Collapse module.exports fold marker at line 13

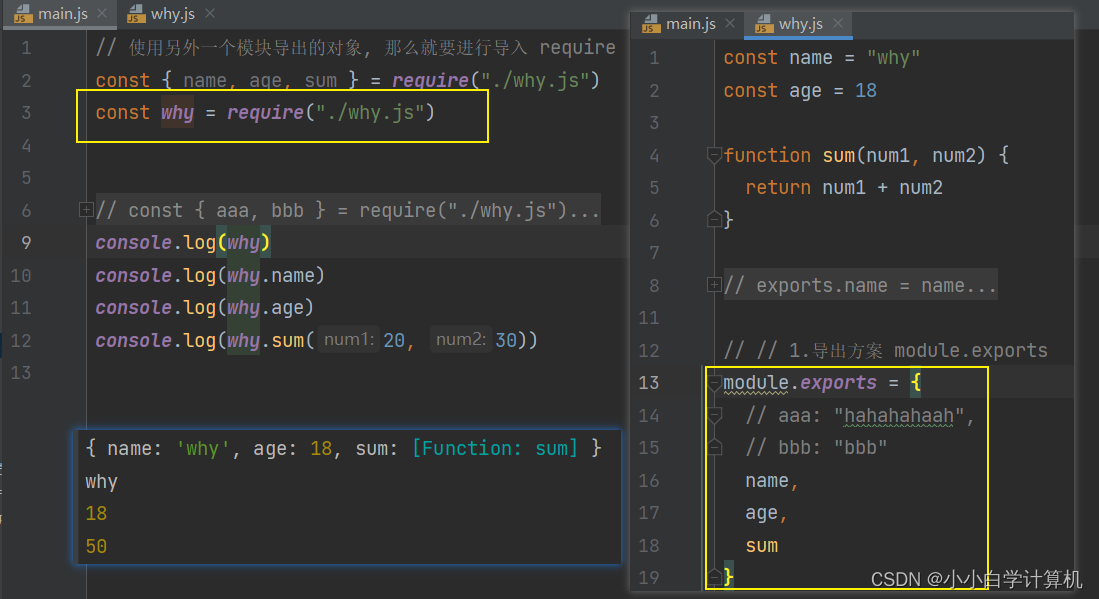point(714,383)
